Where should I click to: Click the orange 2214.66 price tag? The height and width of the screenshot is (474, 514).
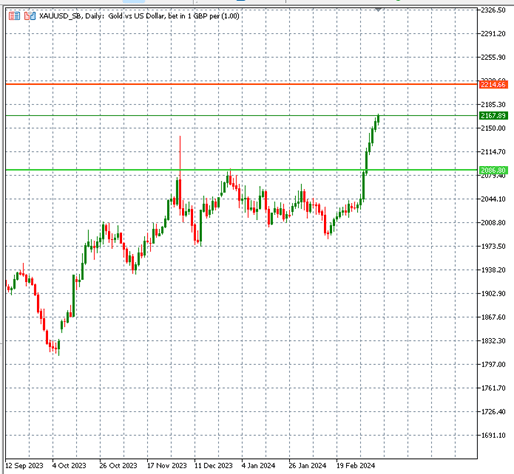click(x=493, y=85)
